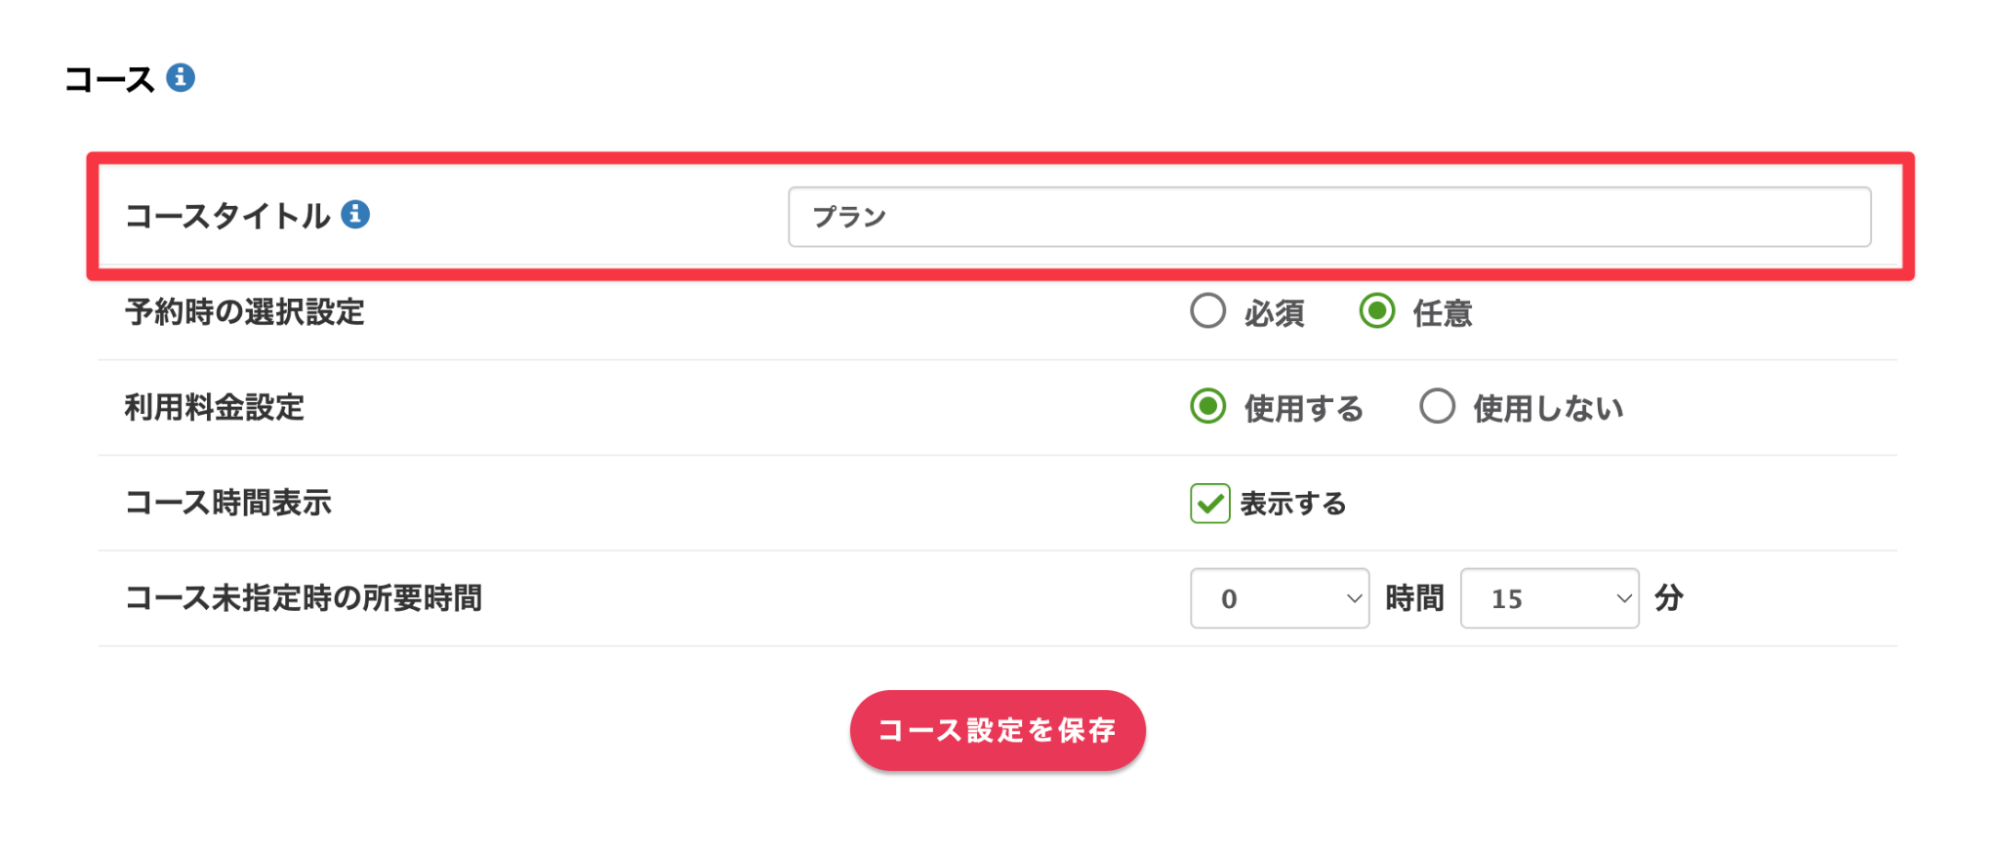Click the 表示する label text
Image resolution: width=1999 pixels, height=845 pixels.
tap(1293, 503)
